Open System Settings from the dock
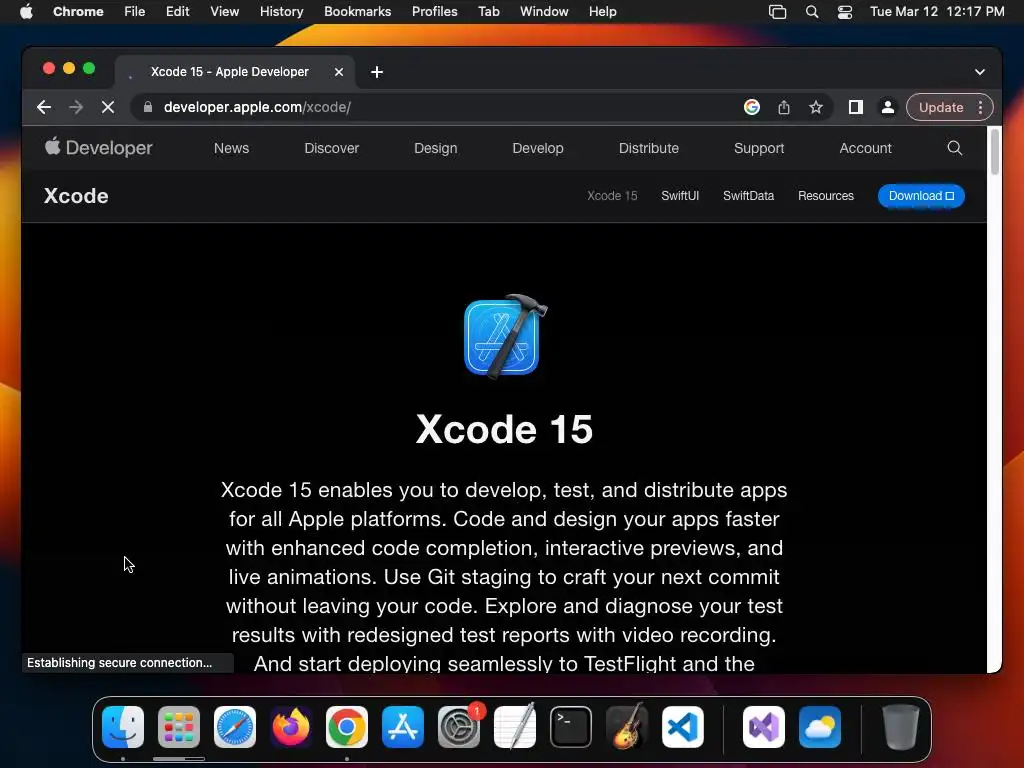This screenshot has width=1024, height=768. tap(458, 727)
